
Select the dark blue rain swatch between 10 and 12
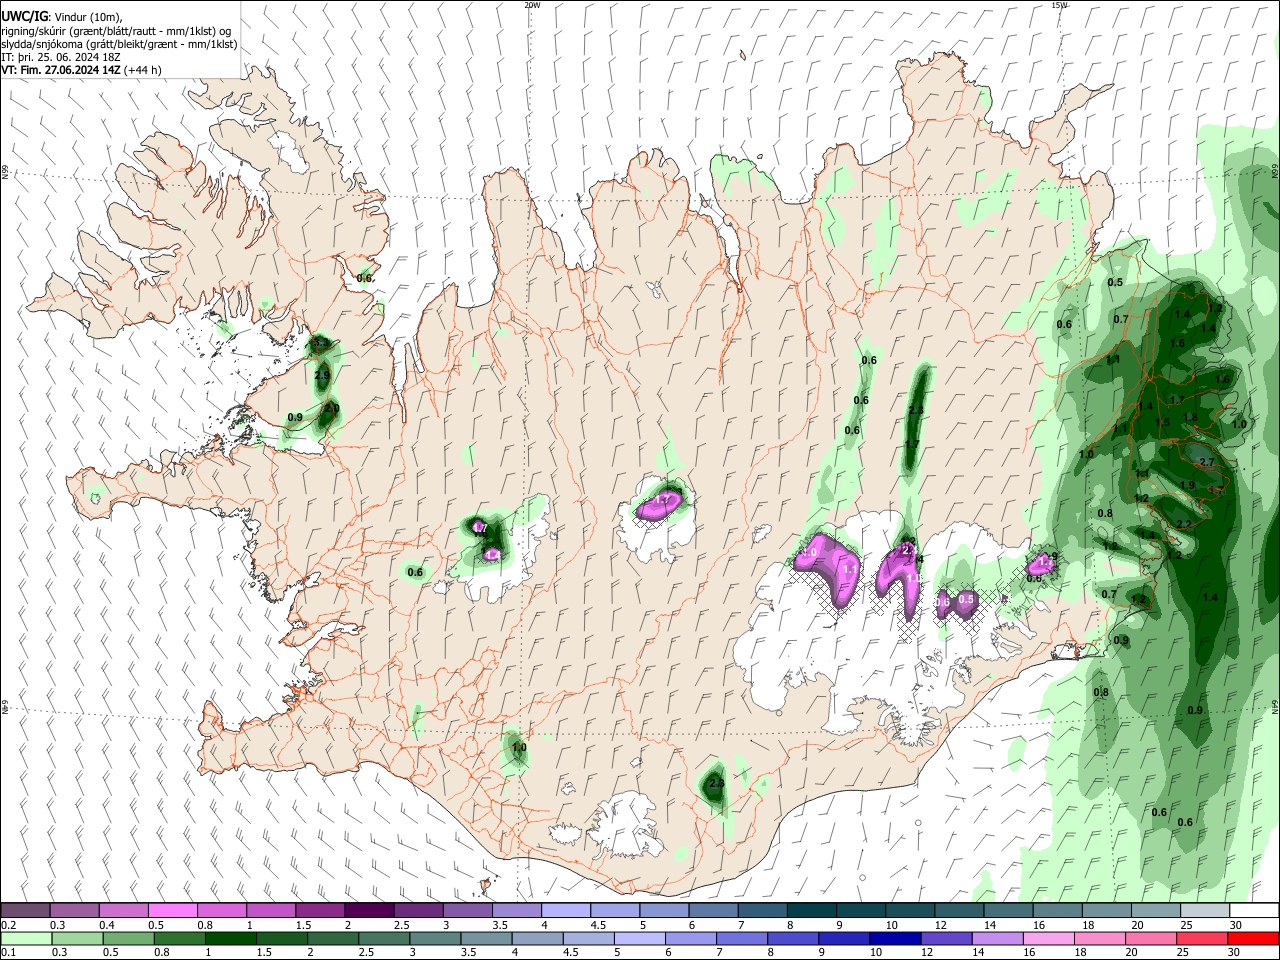[x=893, y=939]
